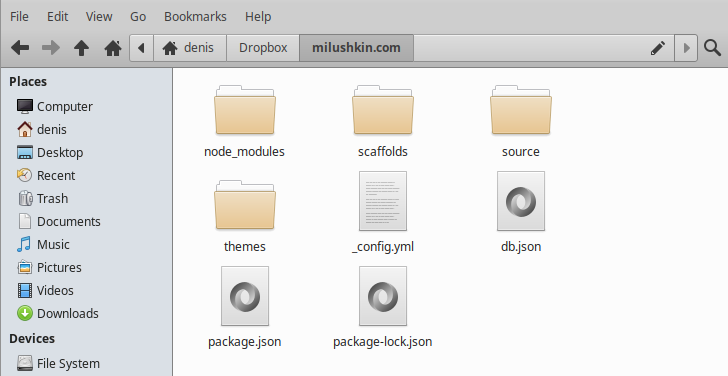Open Documents in Places sidebar
Screen dimensions: 728x376
click(59, 221)
